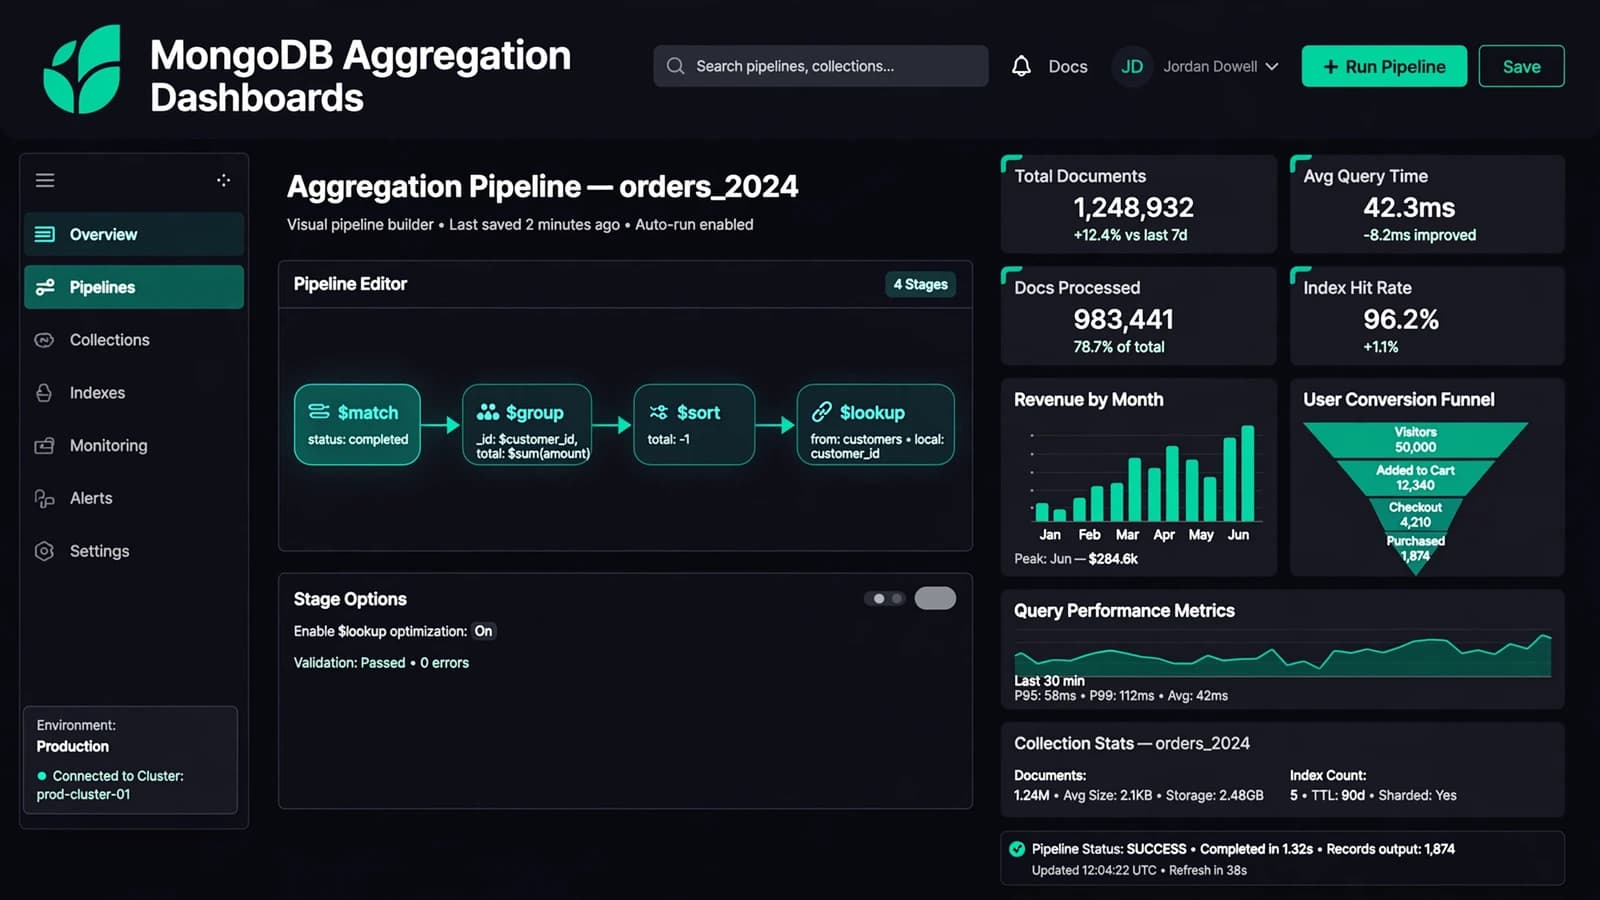Click the Visitors funnel segment
The image size is (1600, 900).
[x=1415, y=440]
